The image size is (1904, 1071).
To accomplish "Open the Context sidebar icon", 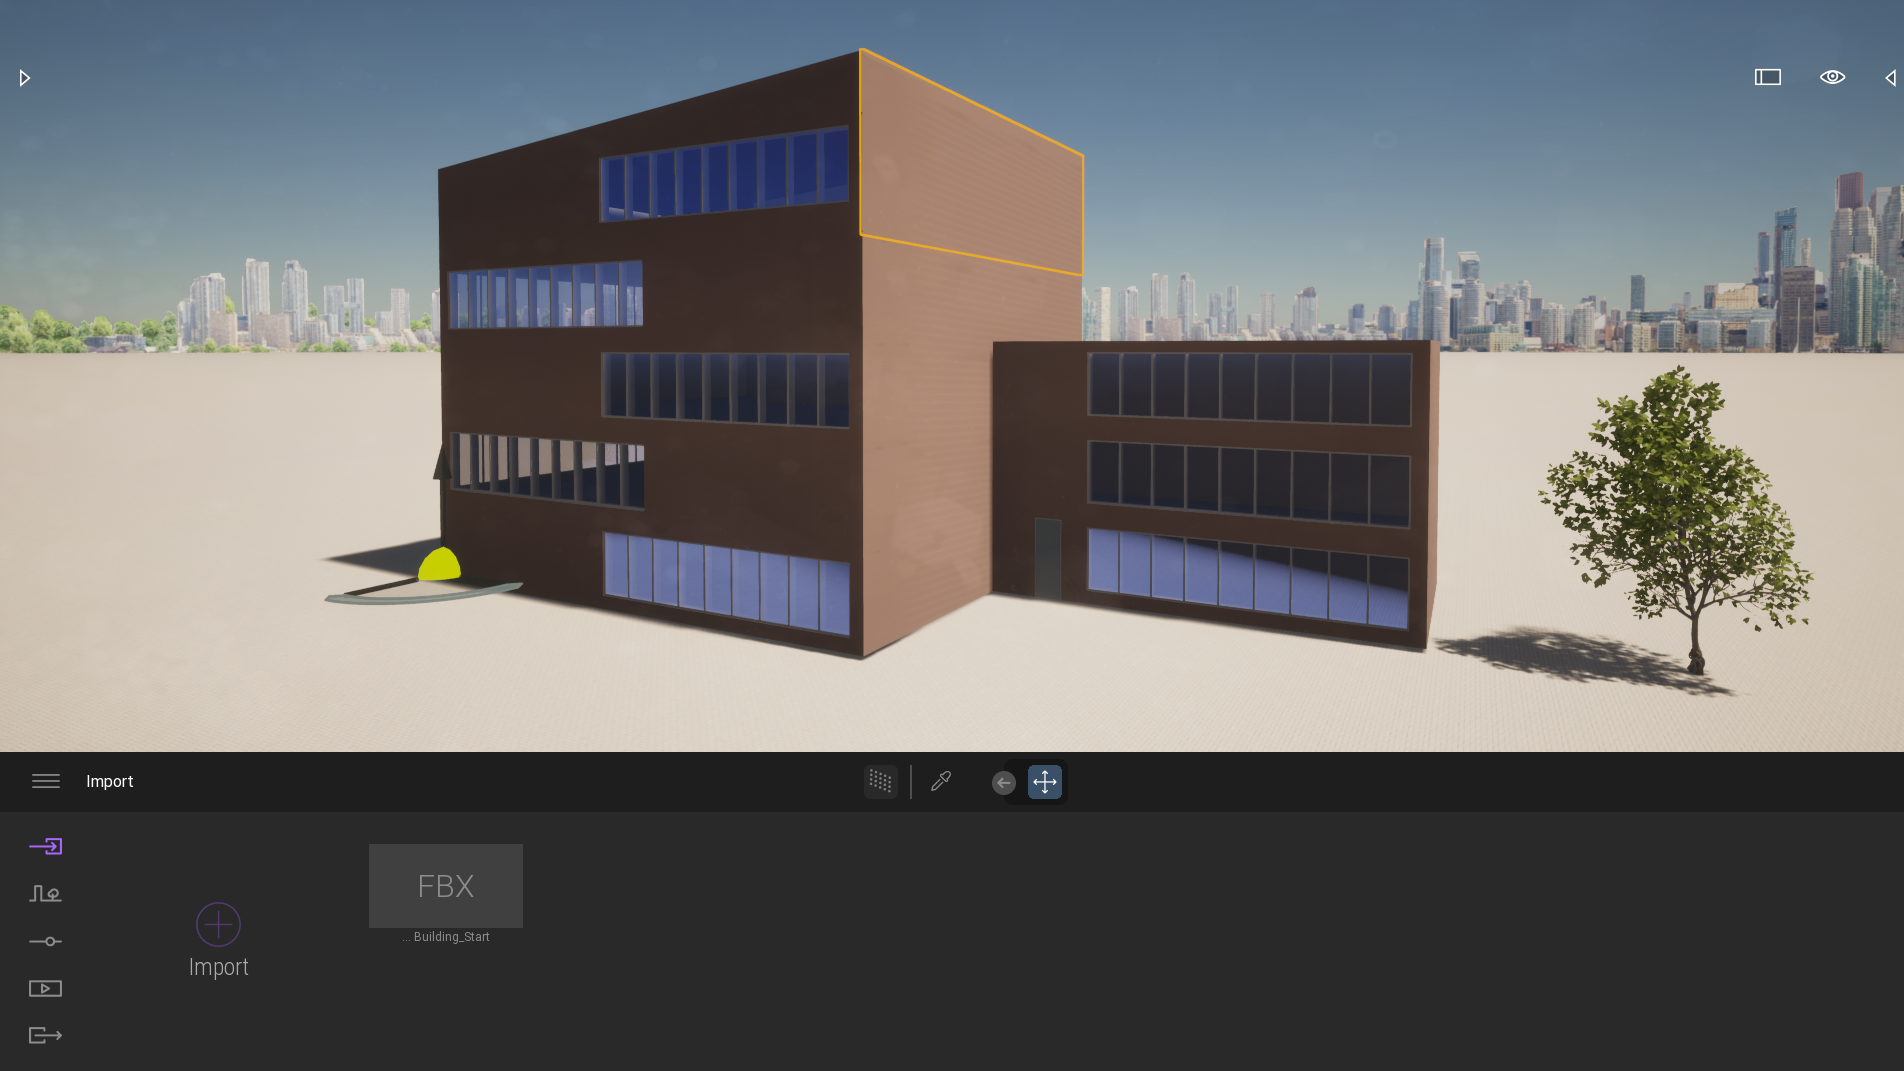I will (46, 894).
